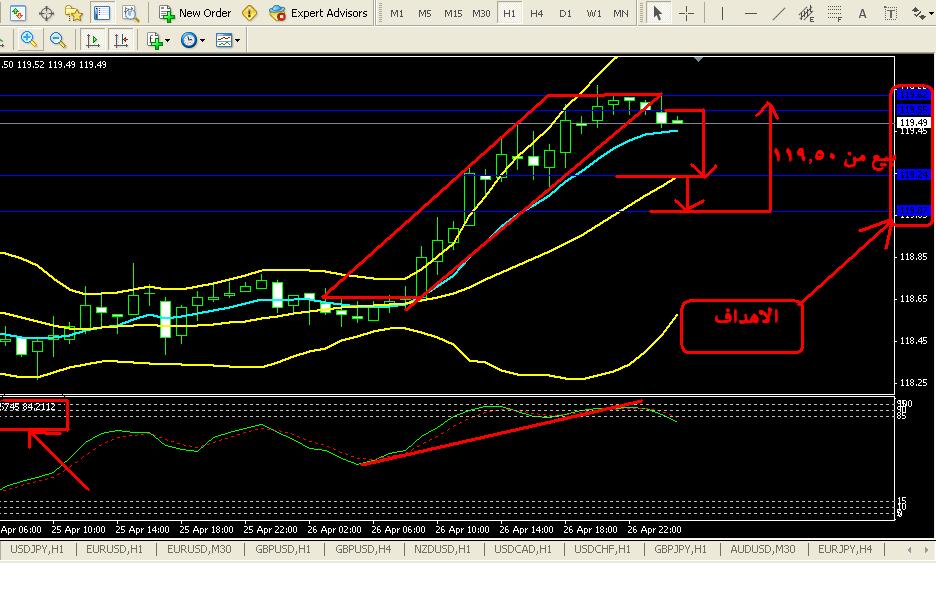Open the NZDUSD,H1 chart tab
Image resolution: width=936 pixels, height=606 pixels.
(442, 549)
